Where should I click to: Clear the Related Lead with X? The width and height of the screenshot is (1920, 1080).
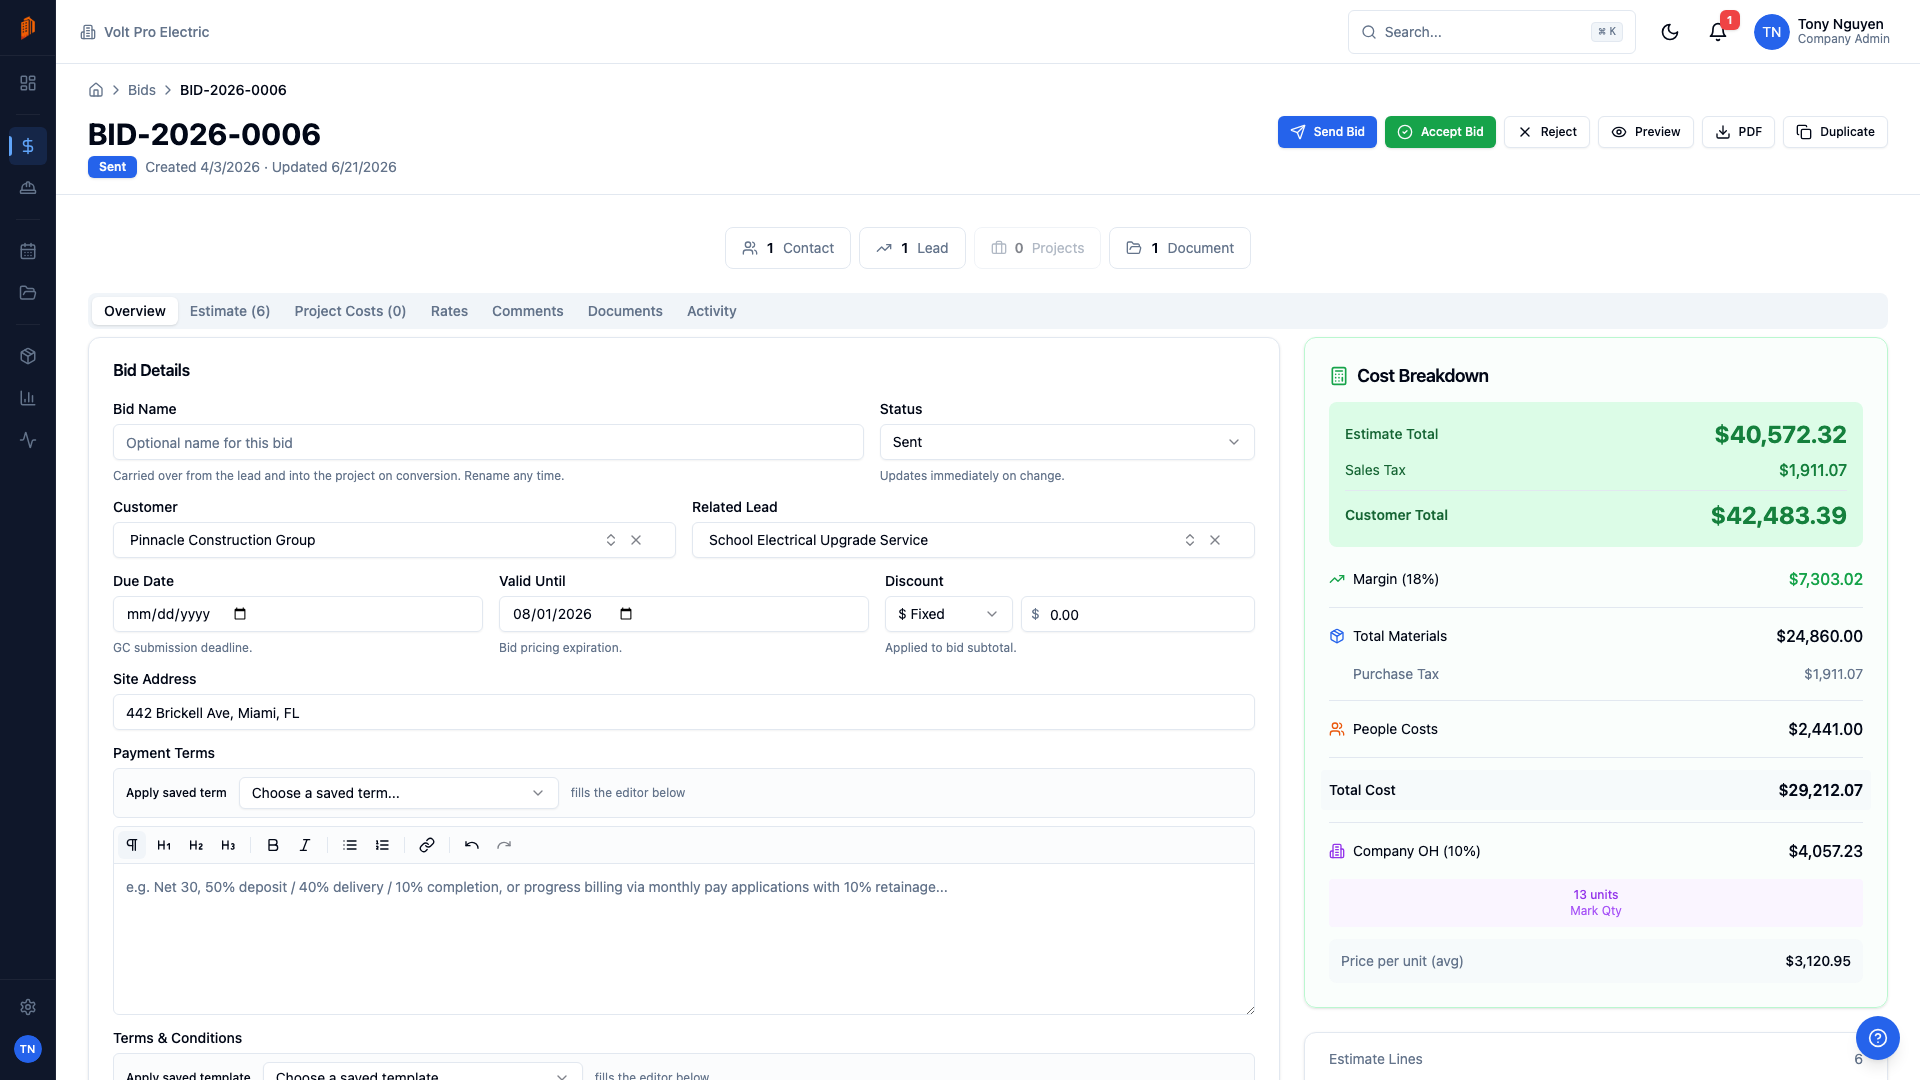click(x=1215, y=540)
